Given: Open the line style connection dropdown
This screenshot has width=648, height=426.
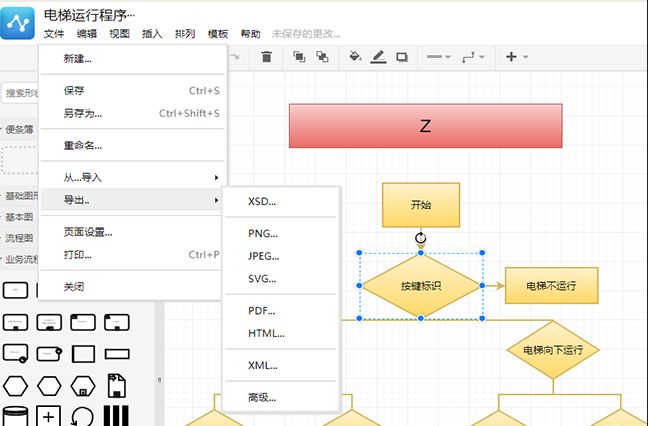Looking at the screenshot, I should point(438,57).
